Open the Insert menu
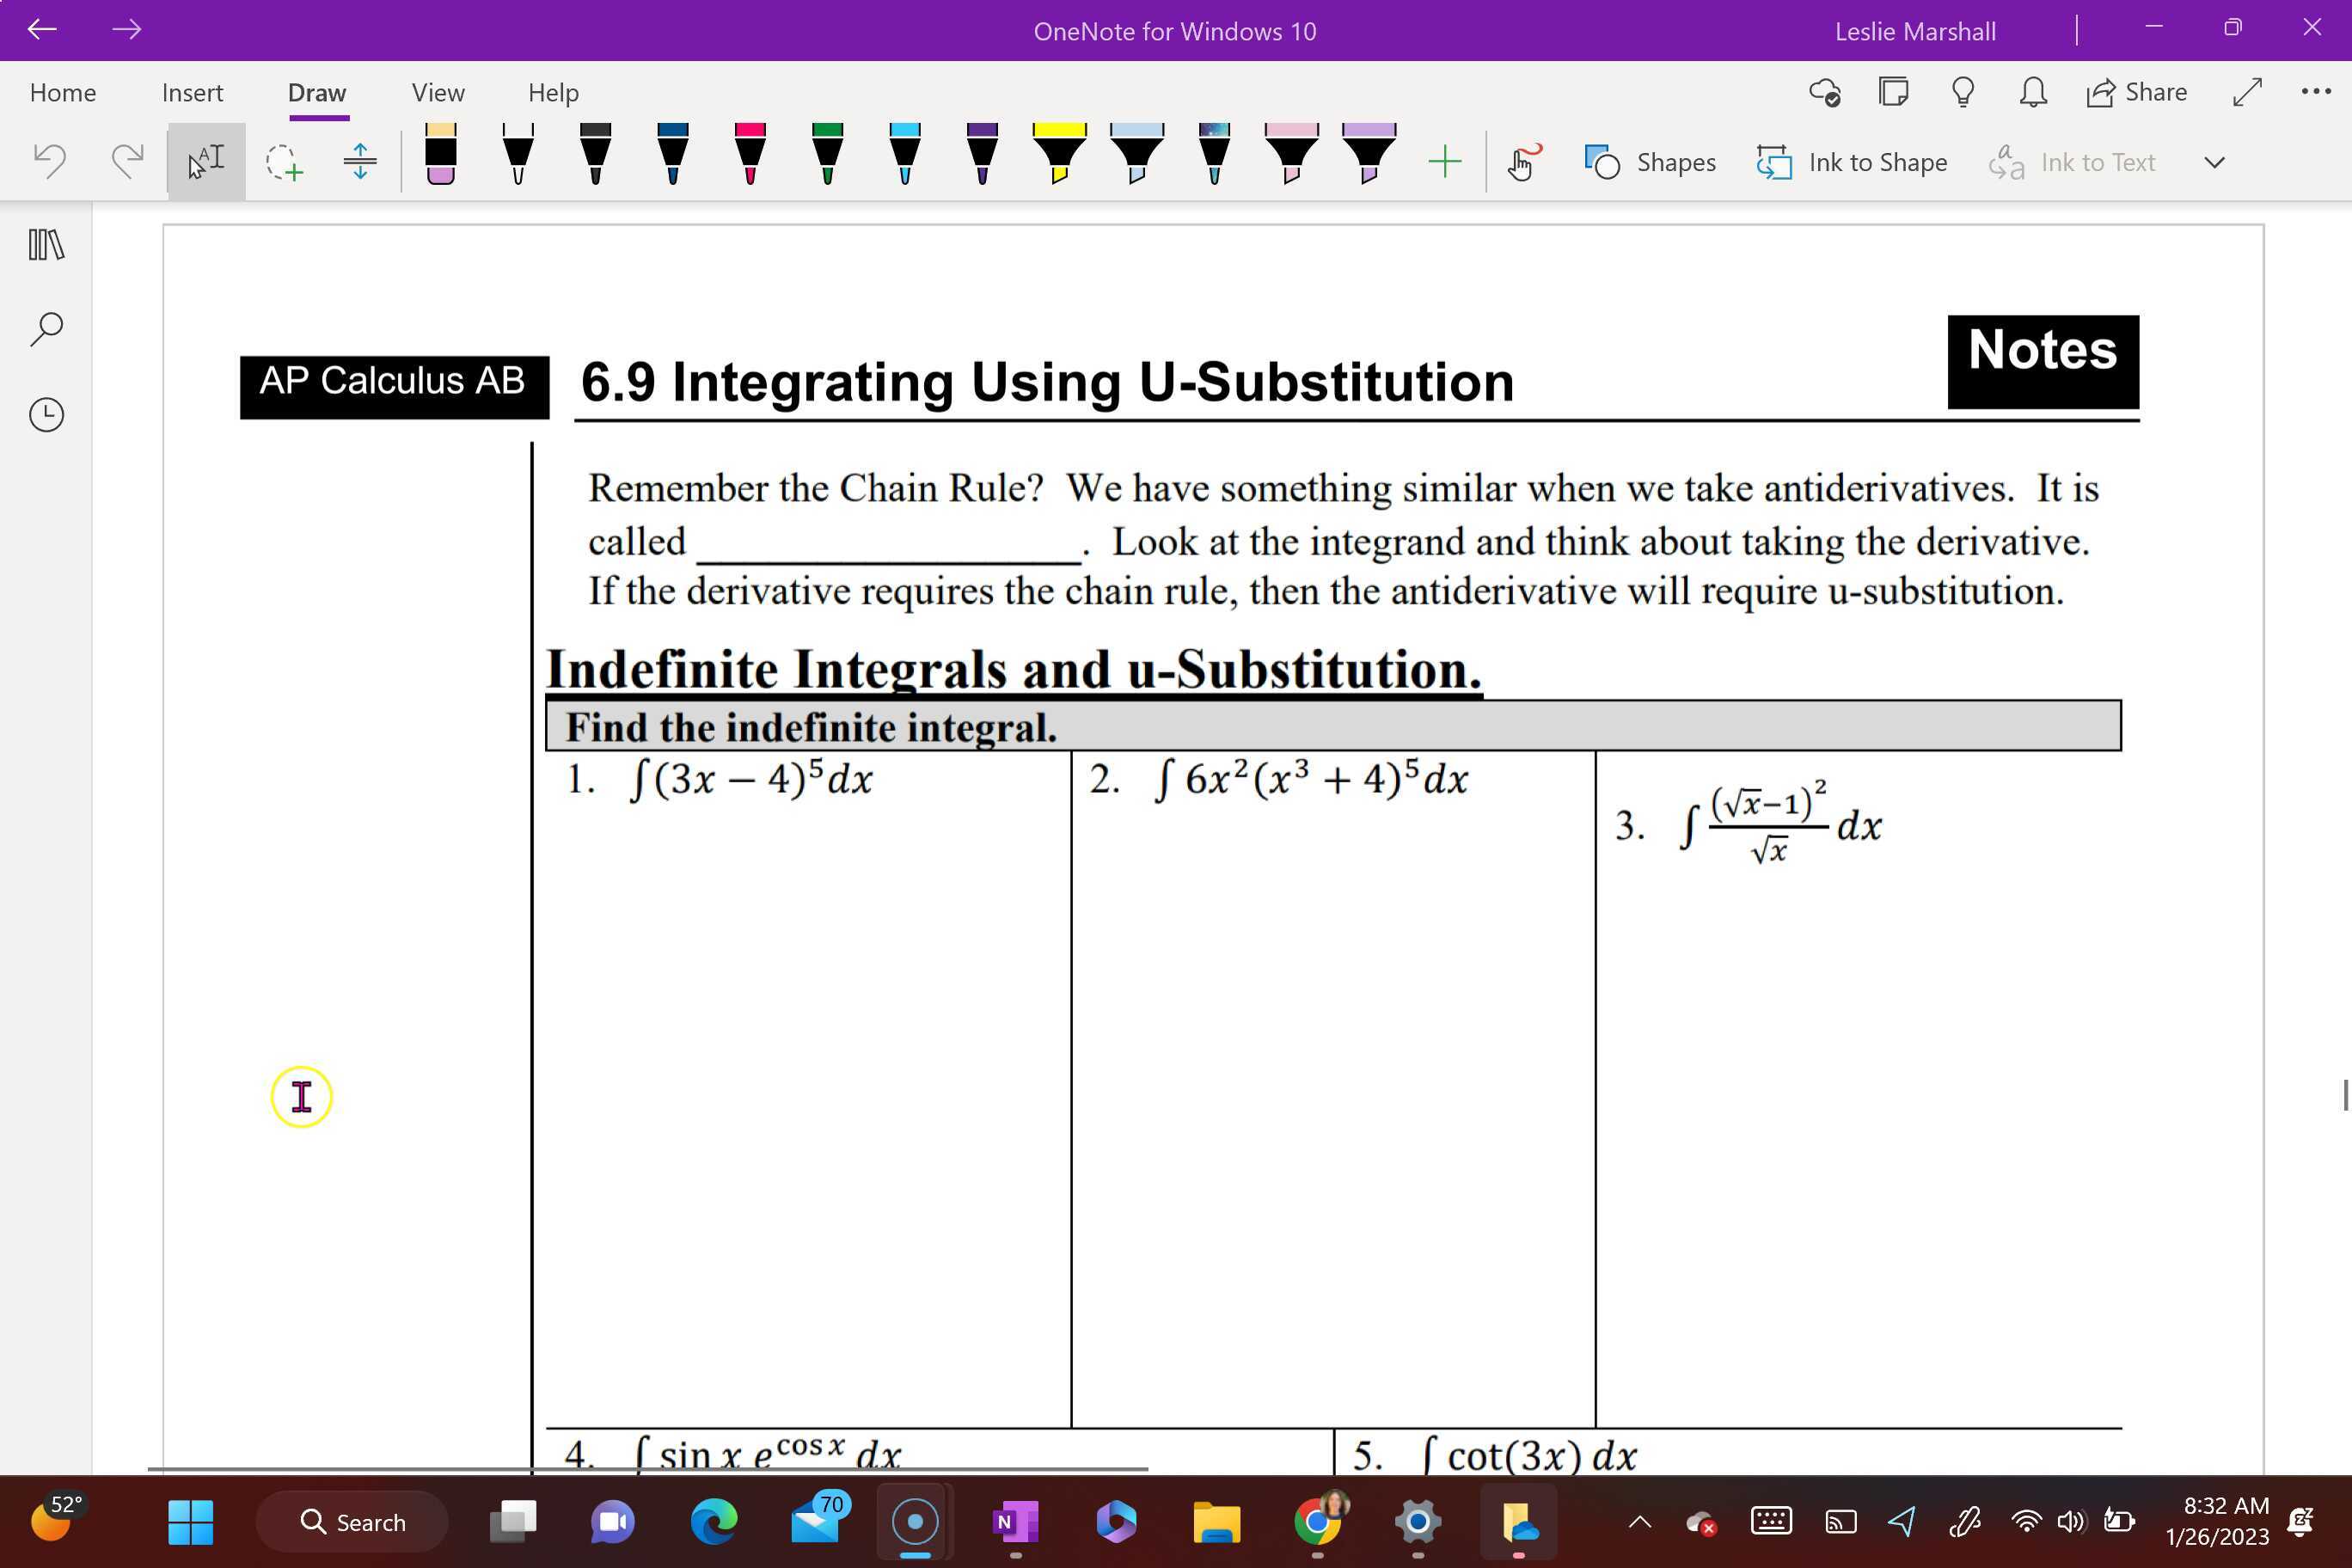2352x1568 pixels. coord(191,92)
